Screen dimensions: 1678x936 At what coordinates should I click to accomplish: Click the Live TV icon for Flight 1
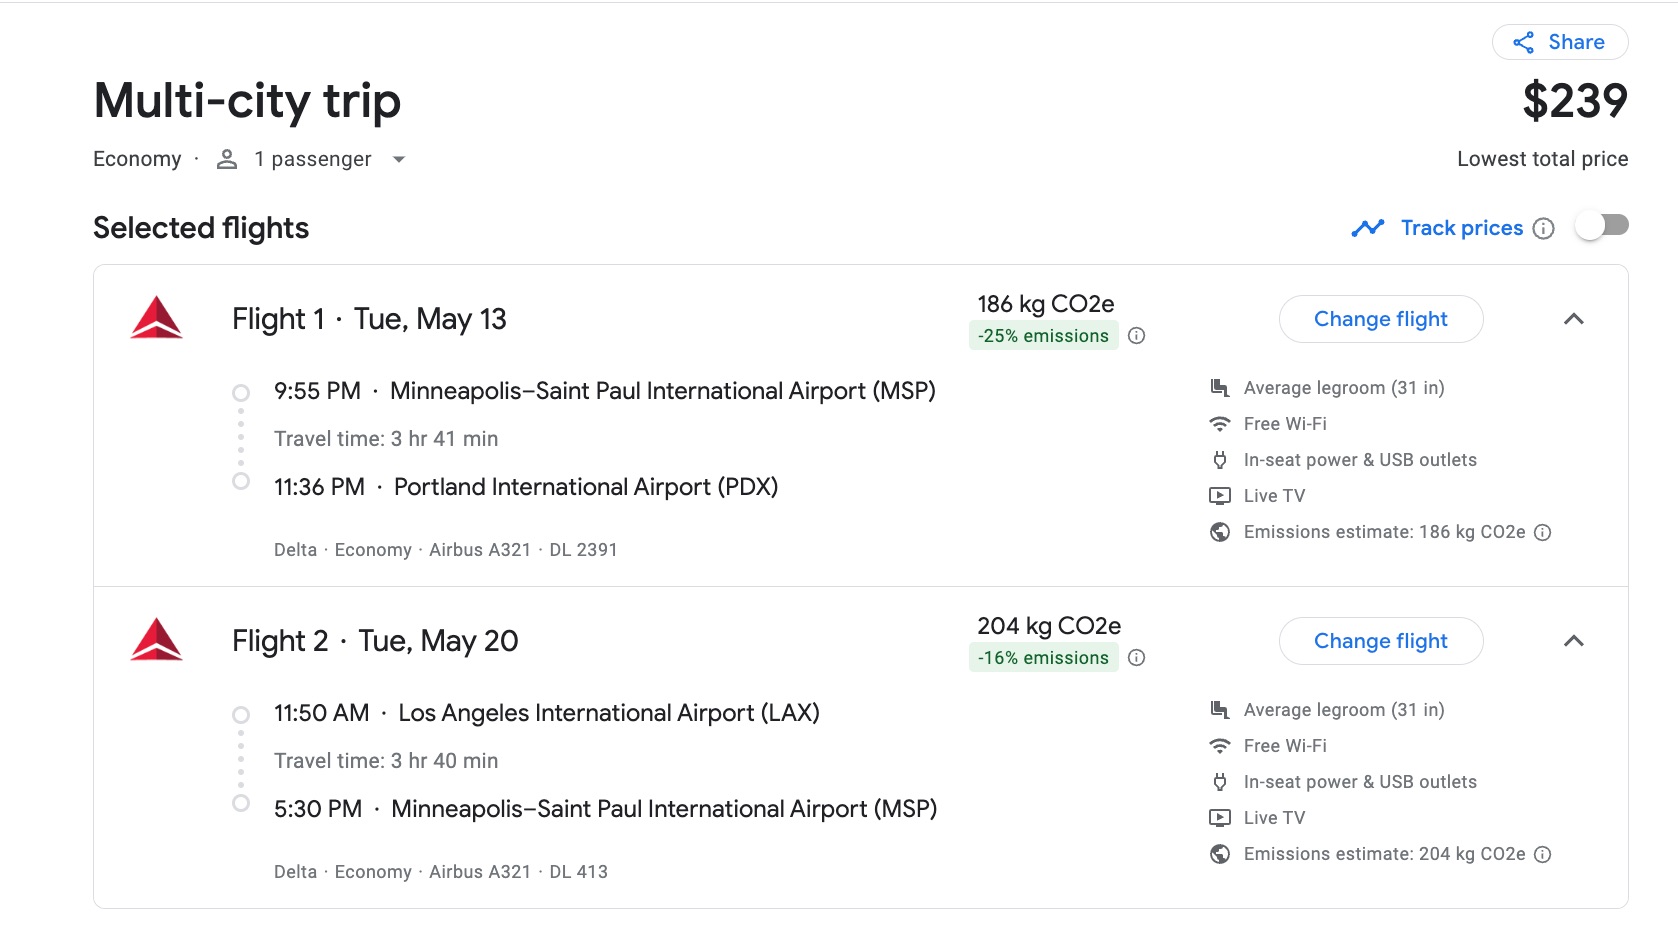[1219, 495]
